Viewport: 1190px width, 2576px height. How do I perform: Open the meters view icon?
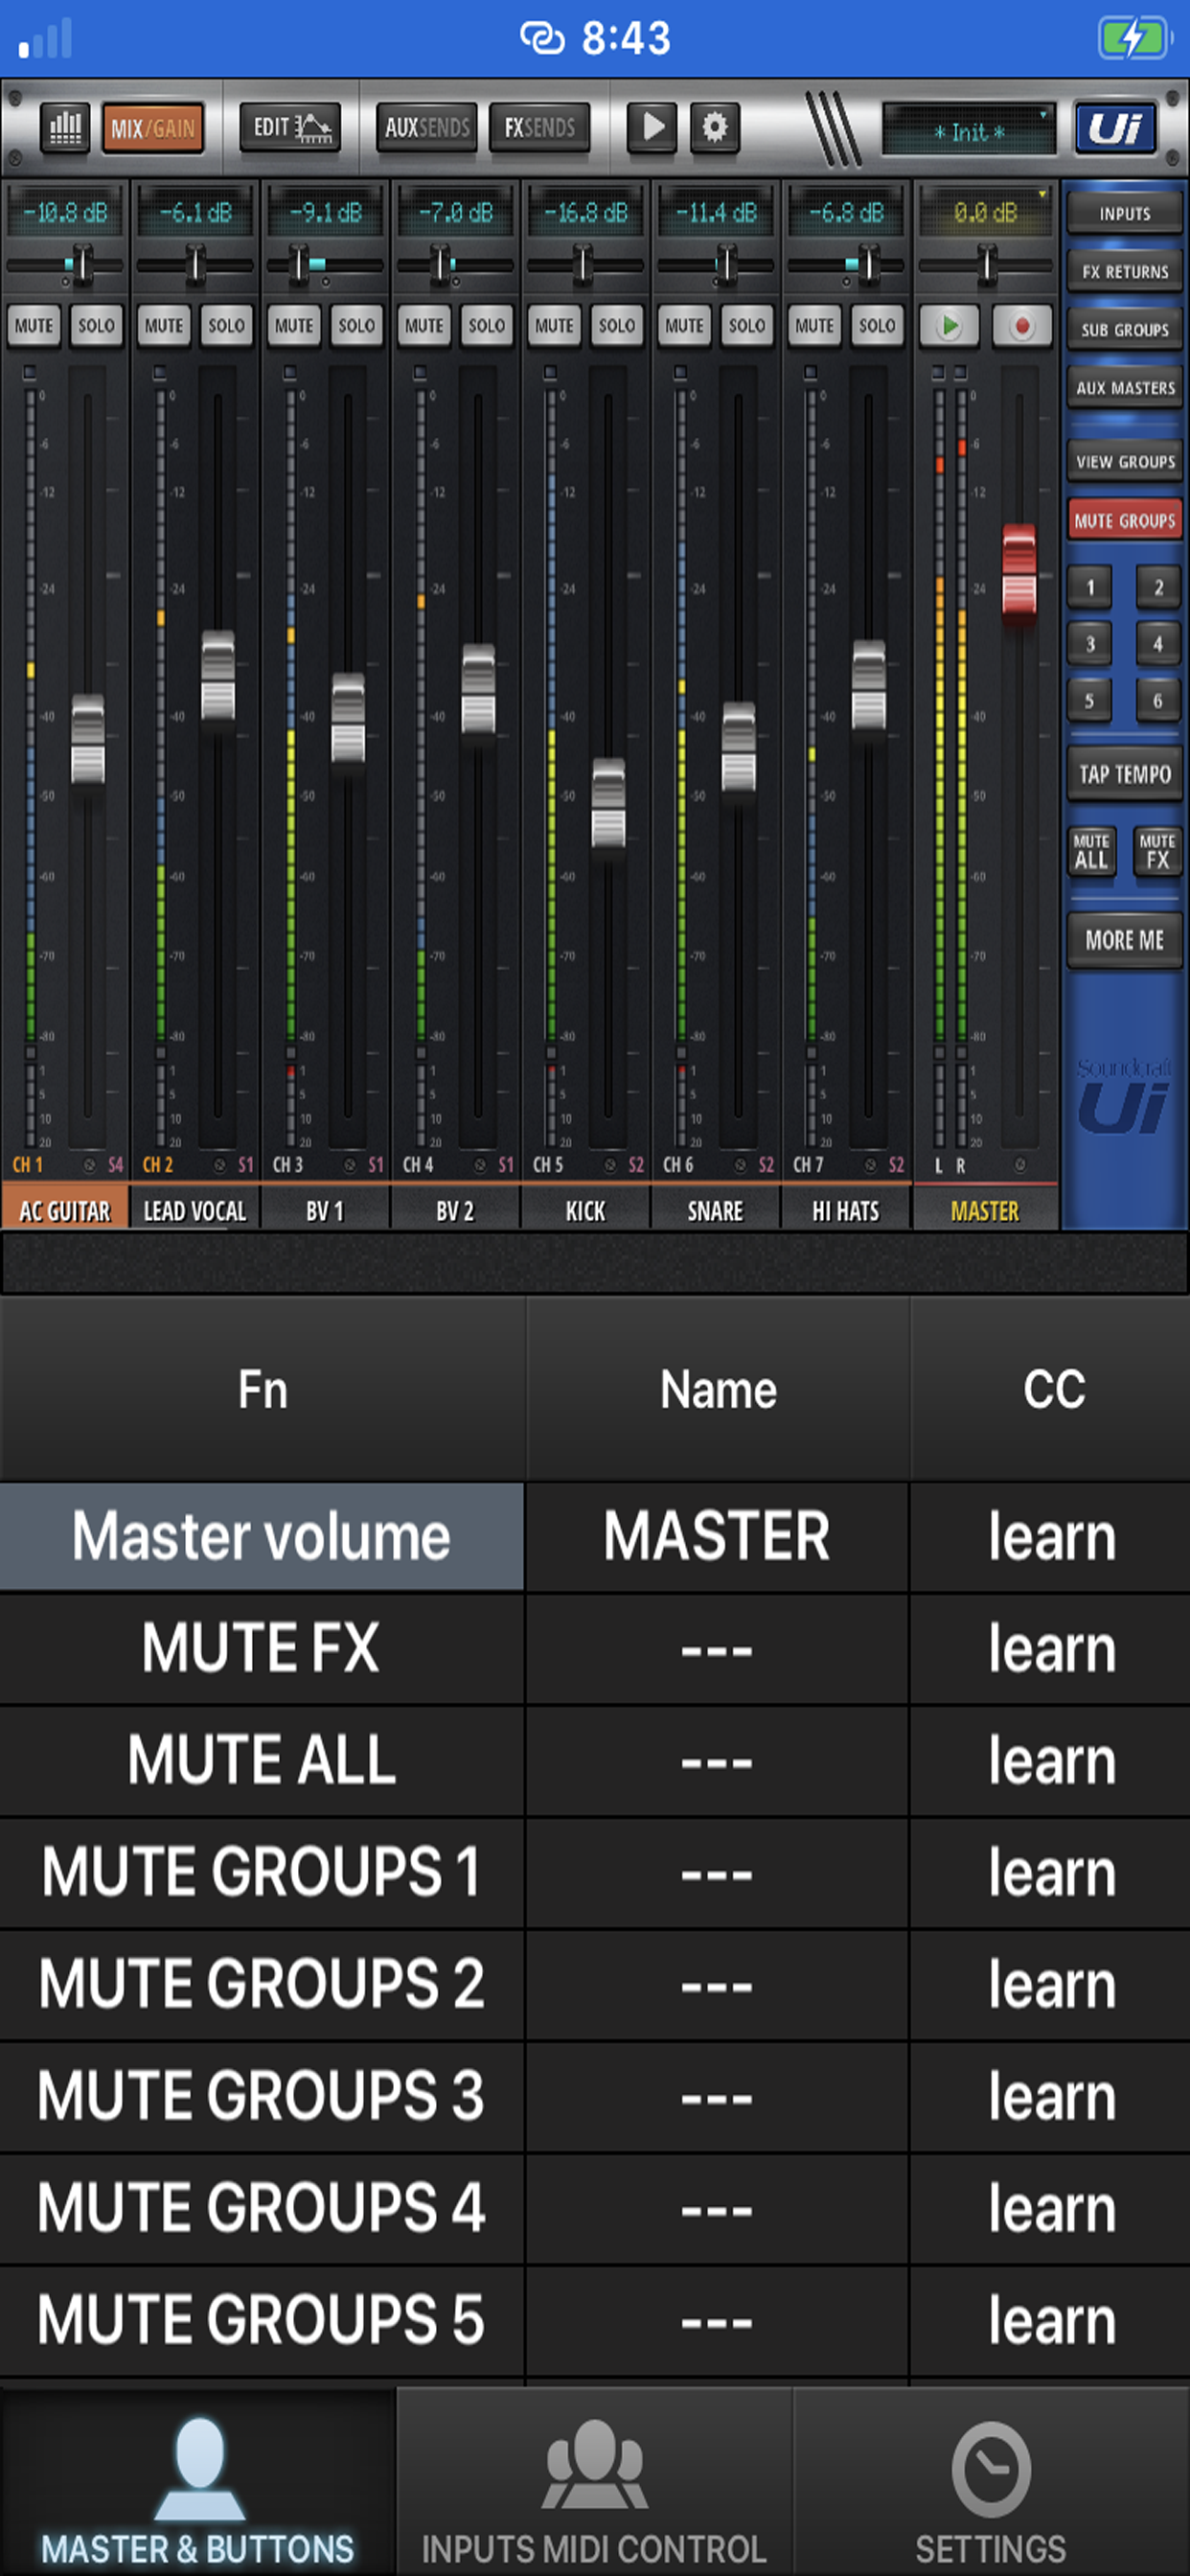(x=65, y=128)
